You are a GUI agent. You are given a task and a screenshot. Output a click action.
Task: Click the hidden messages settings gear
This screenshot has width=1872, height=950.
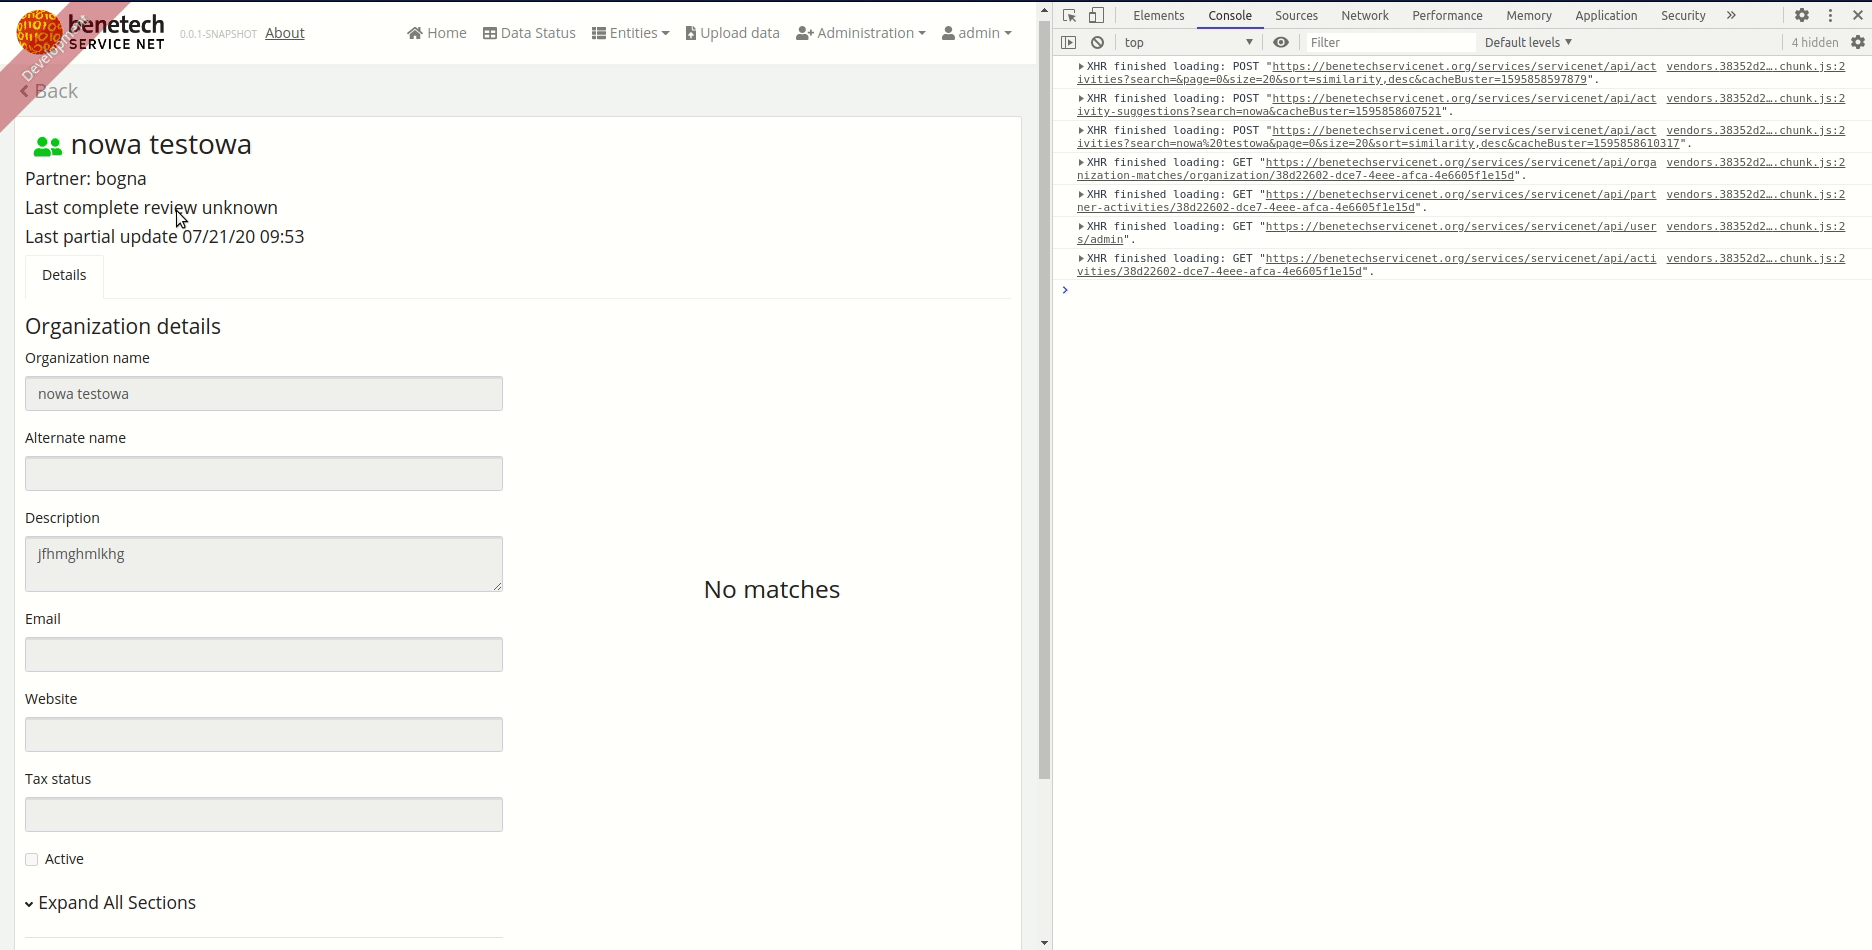pyautogui.click(x=1857, y=42)
